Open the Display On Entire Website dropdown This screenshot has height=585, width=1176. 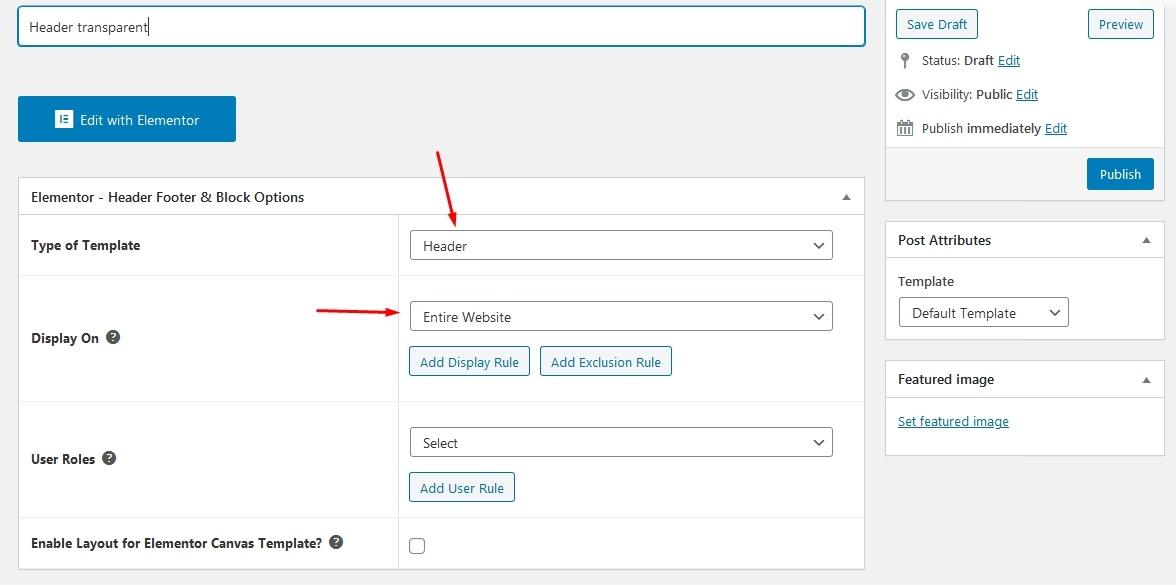621,317
